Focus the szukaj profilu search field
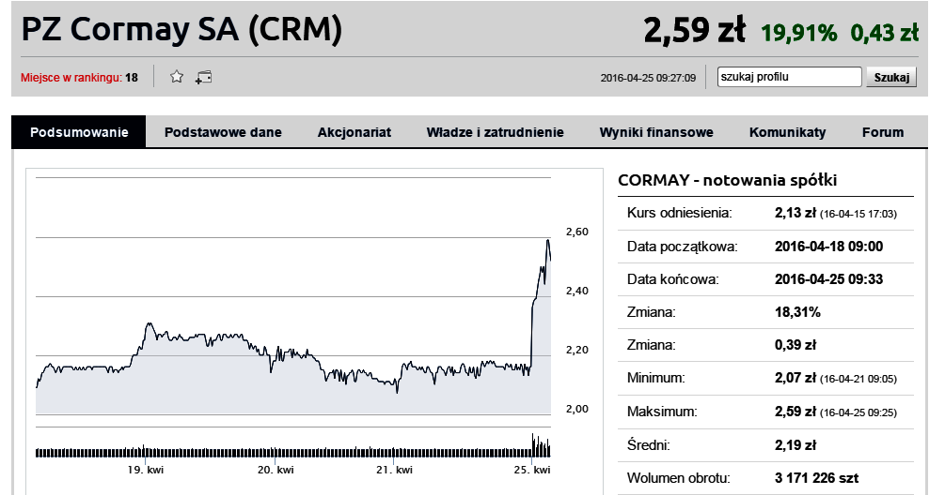The width and height of the screenshot is (945, 495). pyautogui.click(x=789, y=77)
